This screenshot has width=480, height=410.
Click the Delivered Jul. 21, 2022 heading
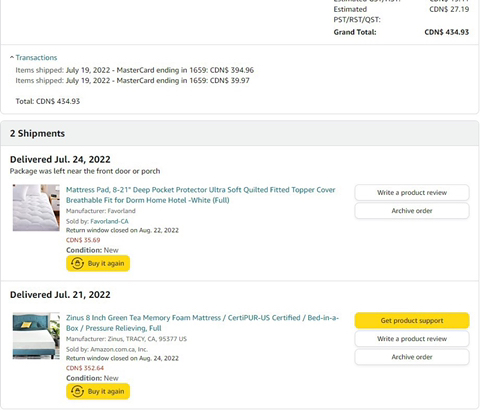tap(60, 295)
